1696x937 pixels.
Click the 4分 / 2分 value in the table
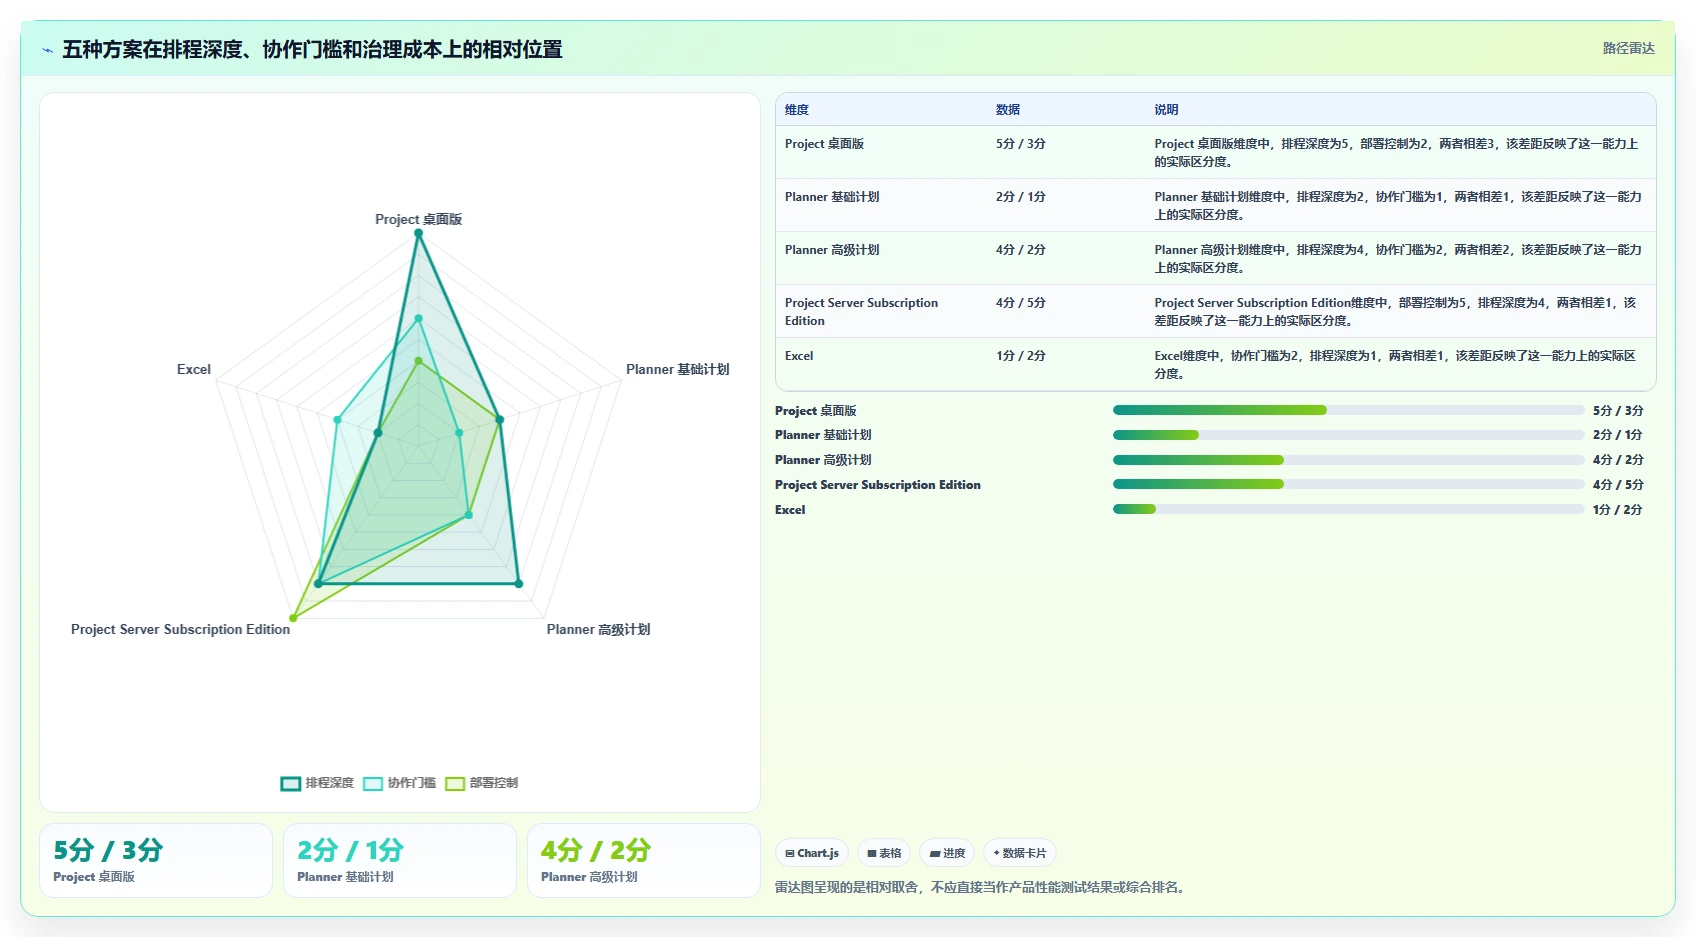point(1021,250)
